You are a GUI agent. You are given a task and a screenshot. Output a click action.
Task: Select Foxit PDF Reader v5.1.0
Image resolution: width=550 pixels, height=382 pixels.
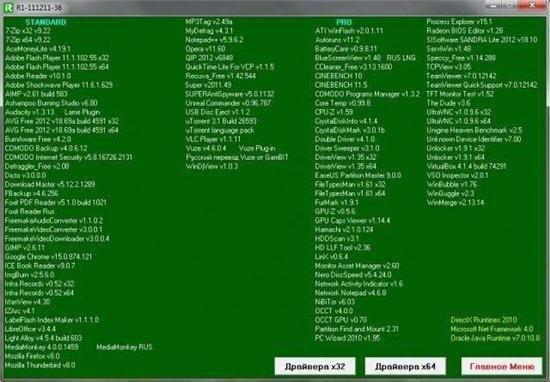(56, 202)
